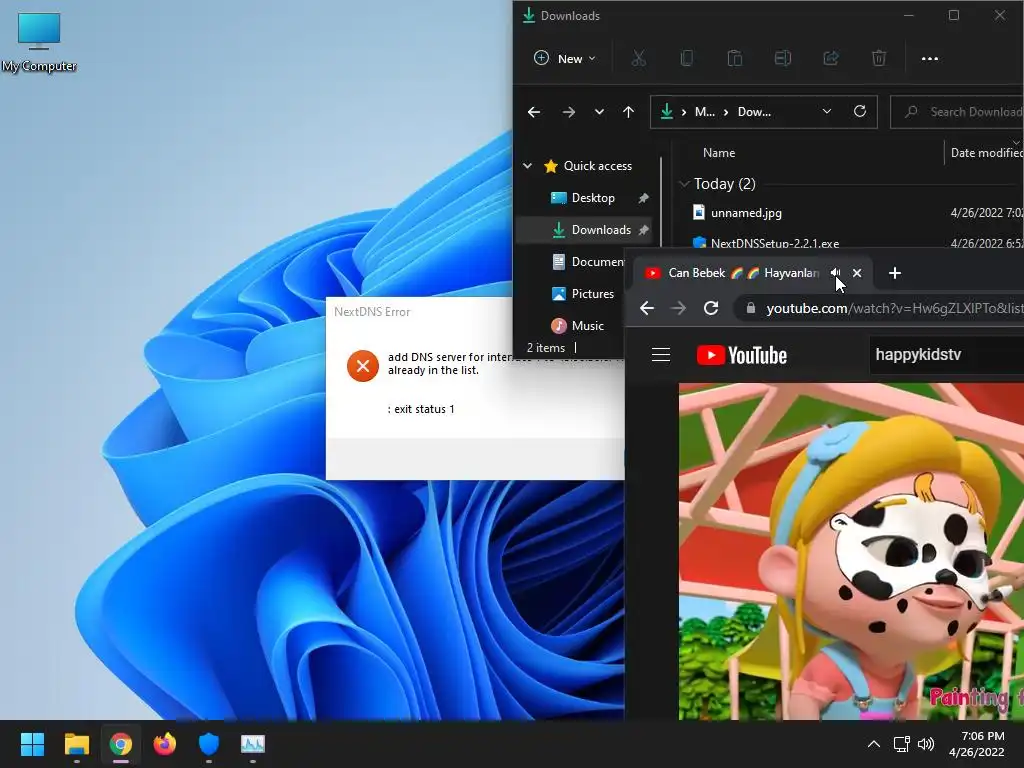Click the Search Downloads field
This screenshot has width=1024, height=768.
957,112
